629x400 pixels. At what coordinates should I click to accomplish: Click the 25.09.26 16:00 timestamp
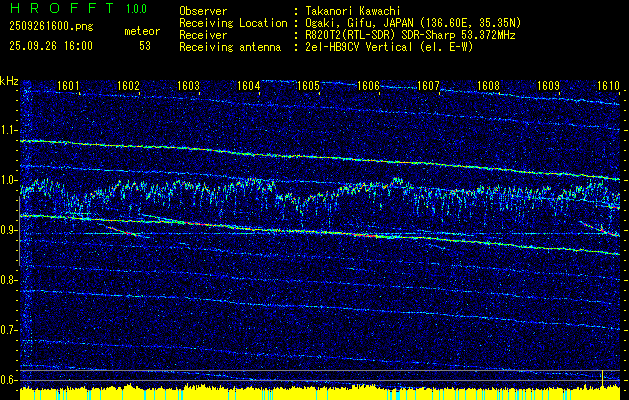[49, 45]
